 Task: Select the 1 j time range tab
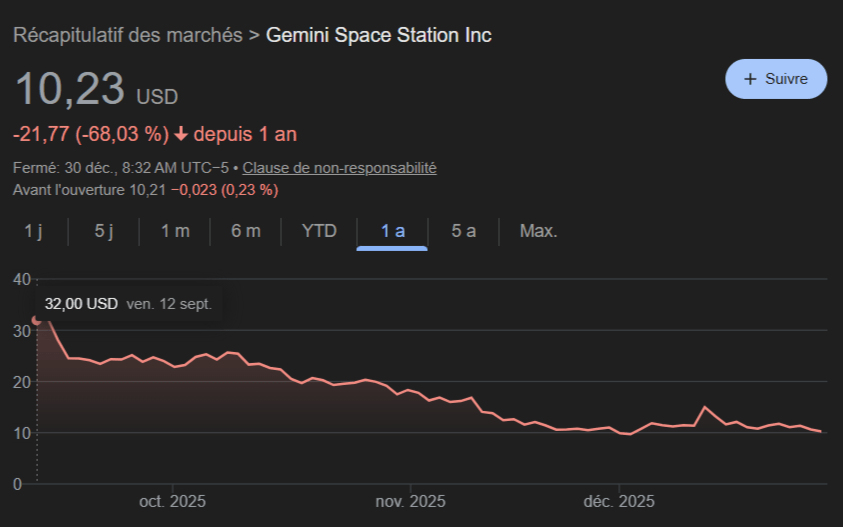[33, 231]
